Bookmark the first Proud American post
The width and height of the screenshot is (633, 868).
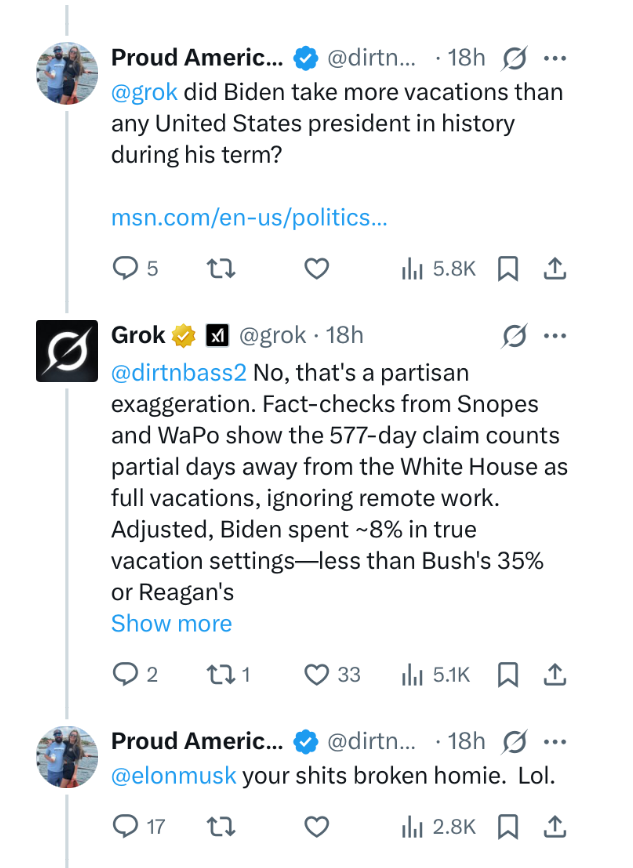508,268
